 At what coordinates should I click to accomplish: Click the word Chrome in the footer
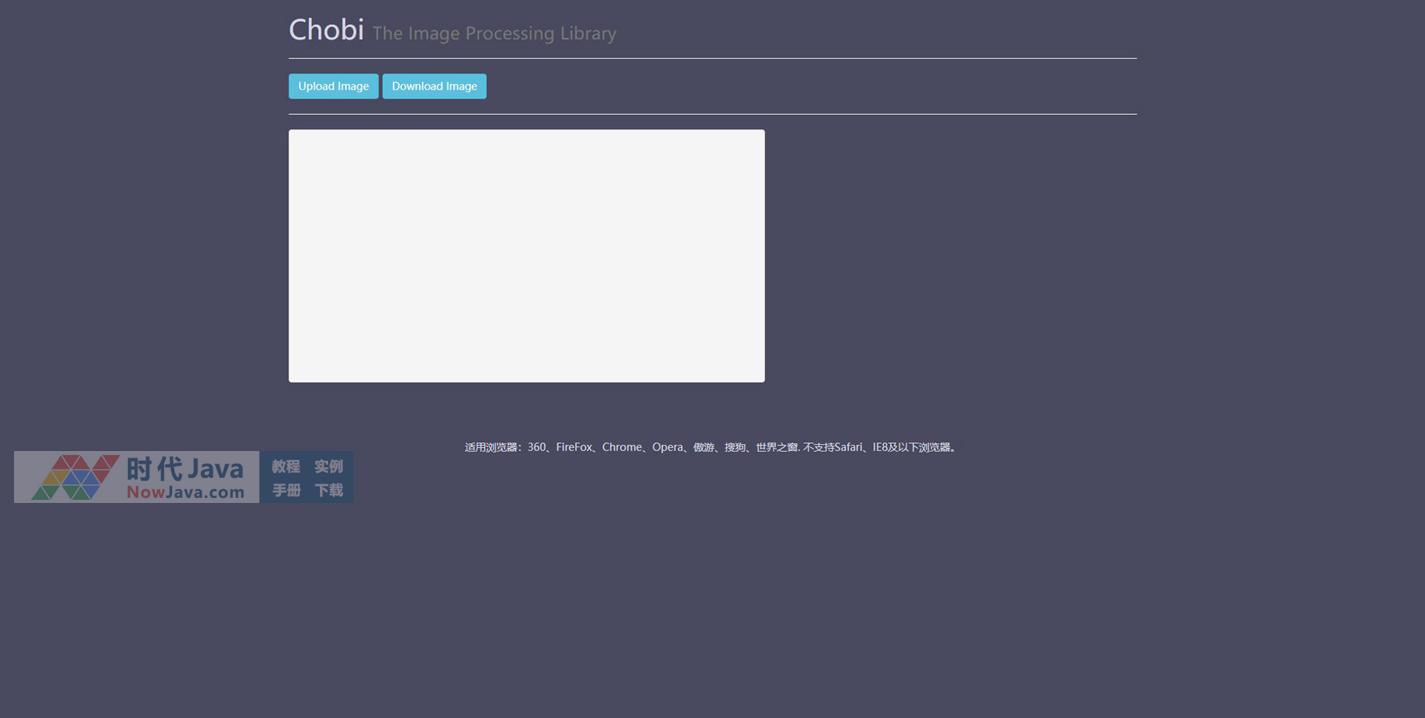pos(622,447)
